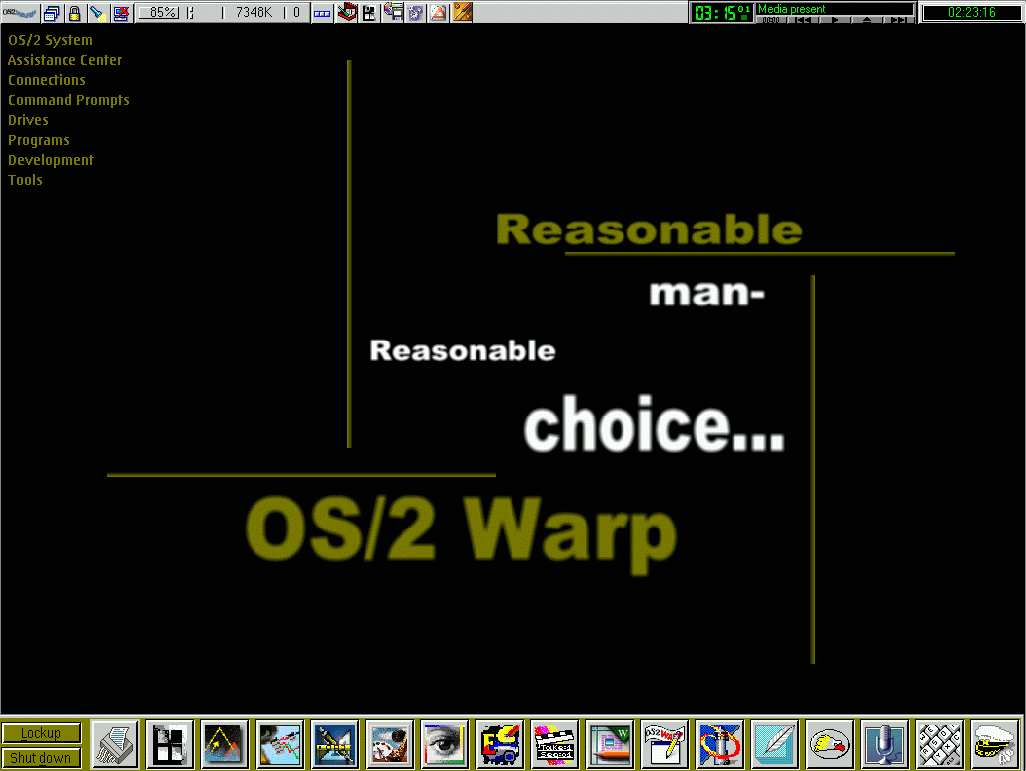
Task: Launch the colorful E editor icon
Action: [500, 744]
